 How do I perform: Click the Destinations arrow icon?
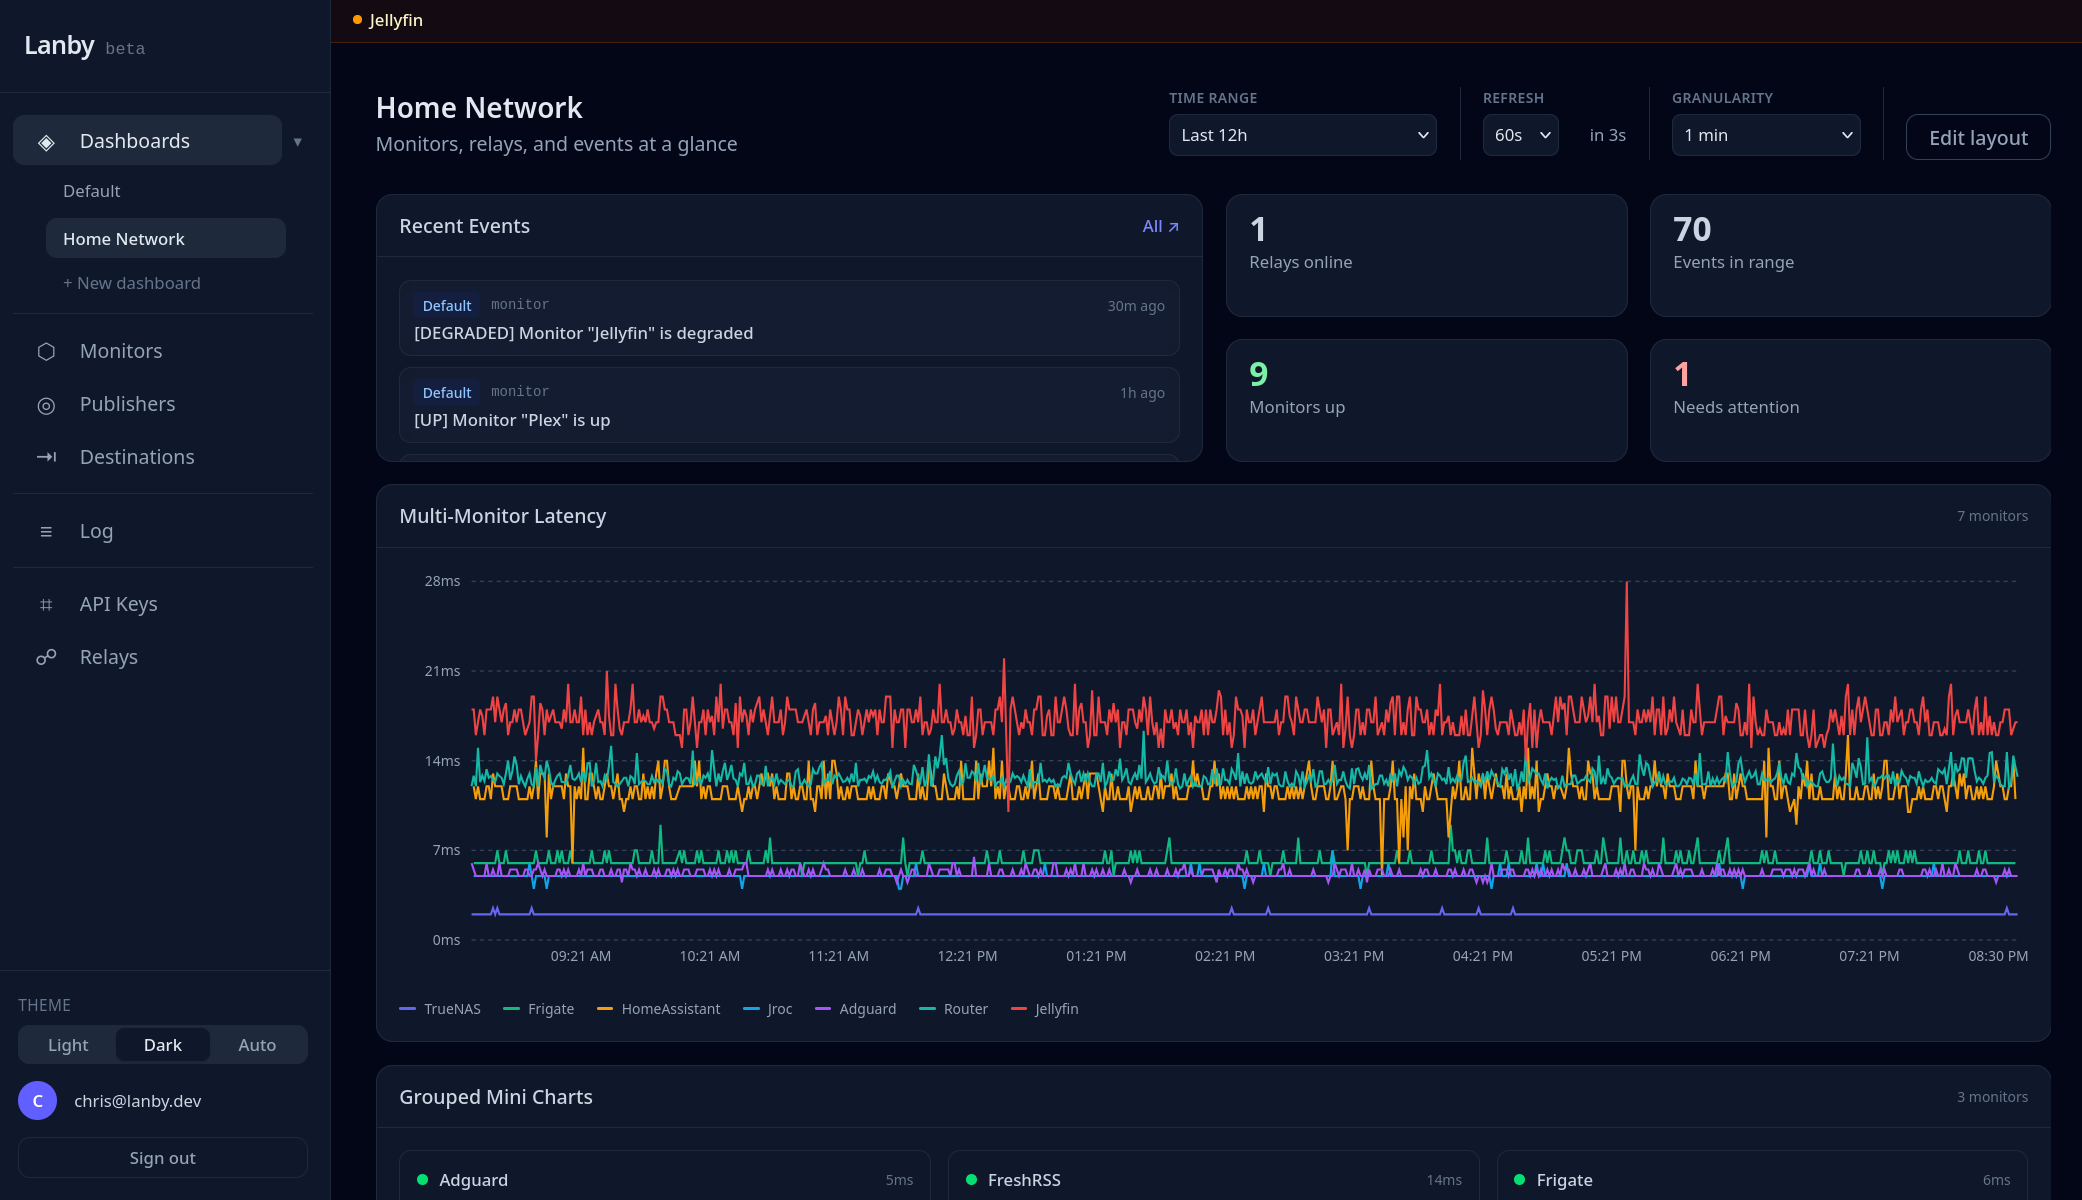tap(46, 457)
